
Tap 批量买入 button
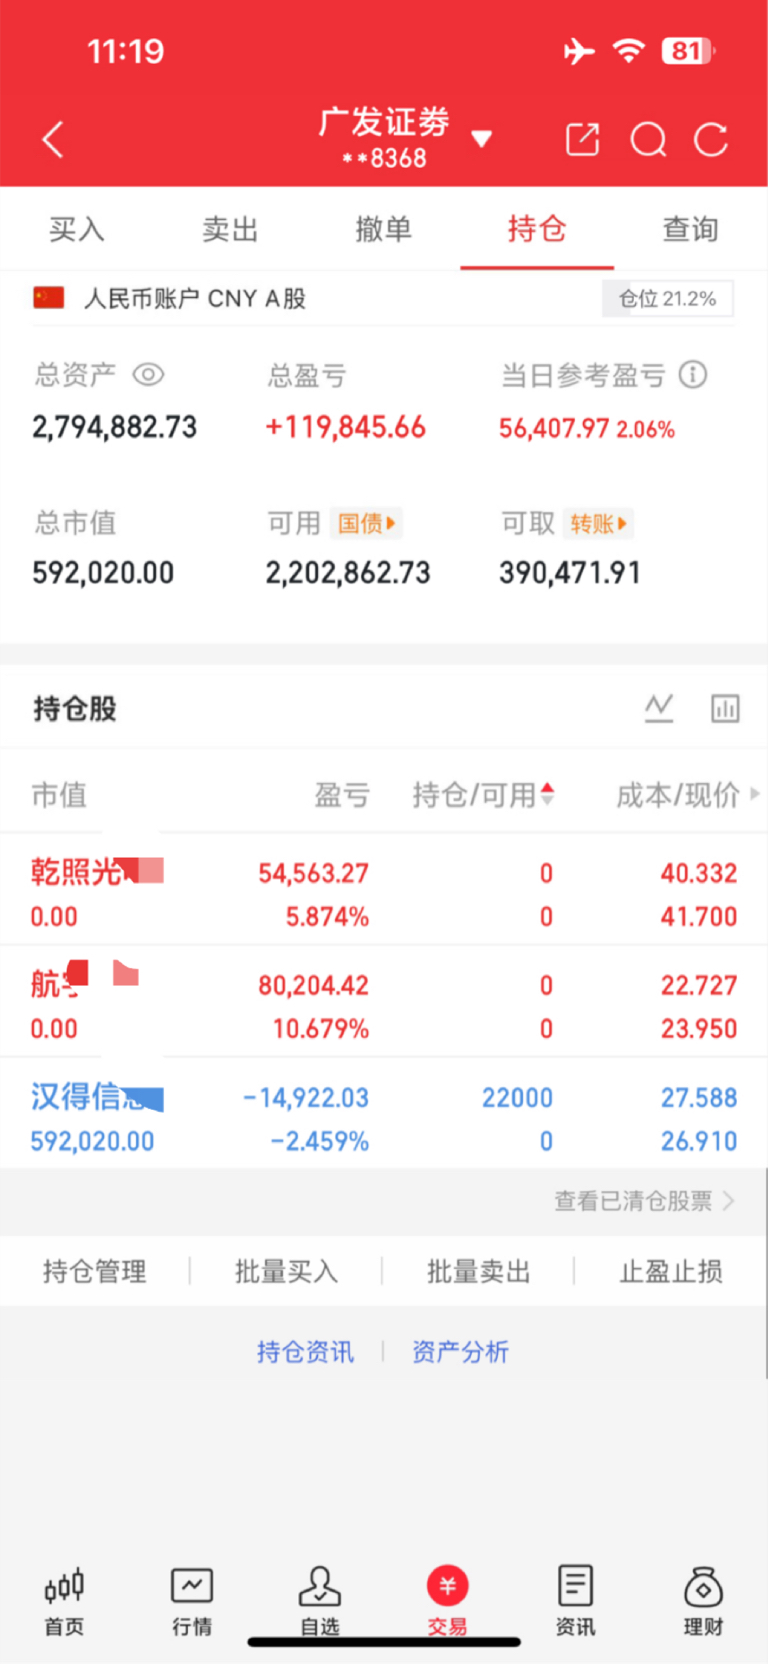pos(286,1271)
